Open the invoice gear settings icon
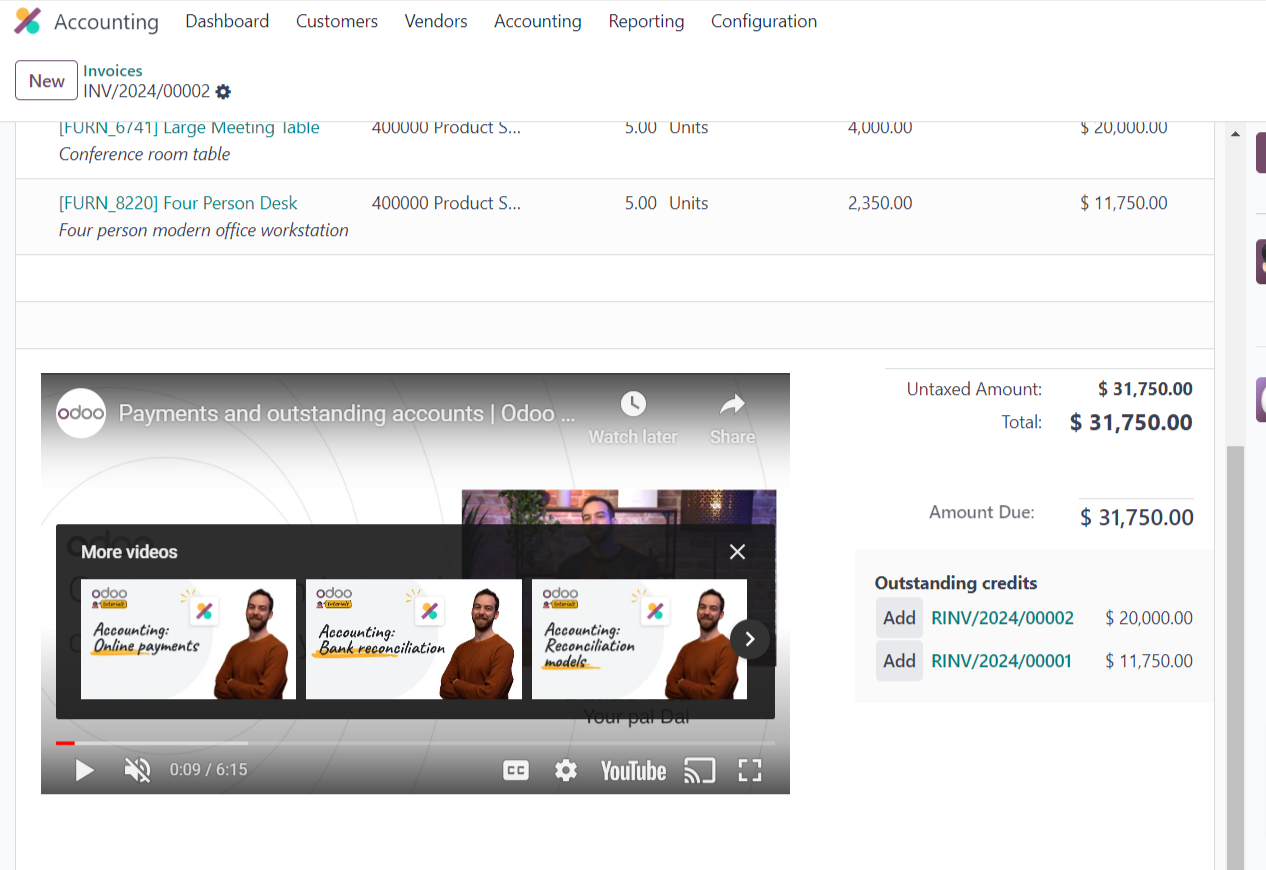Viewport: 1266px width, 870px height. 223,92
